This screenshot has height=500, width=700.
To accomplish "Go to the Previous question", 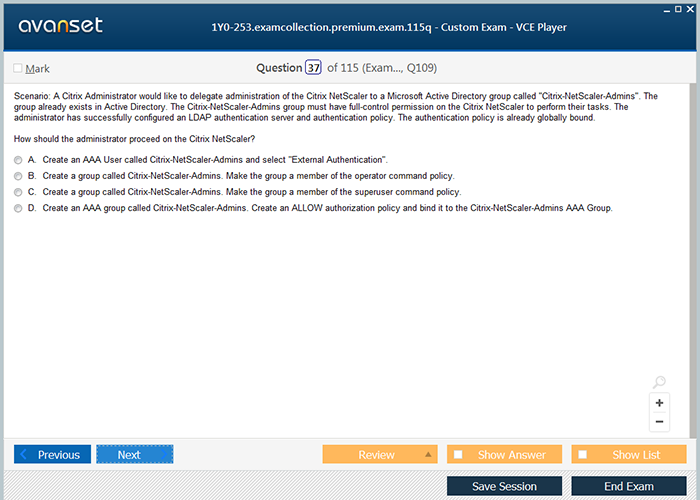I will [52, 454].
